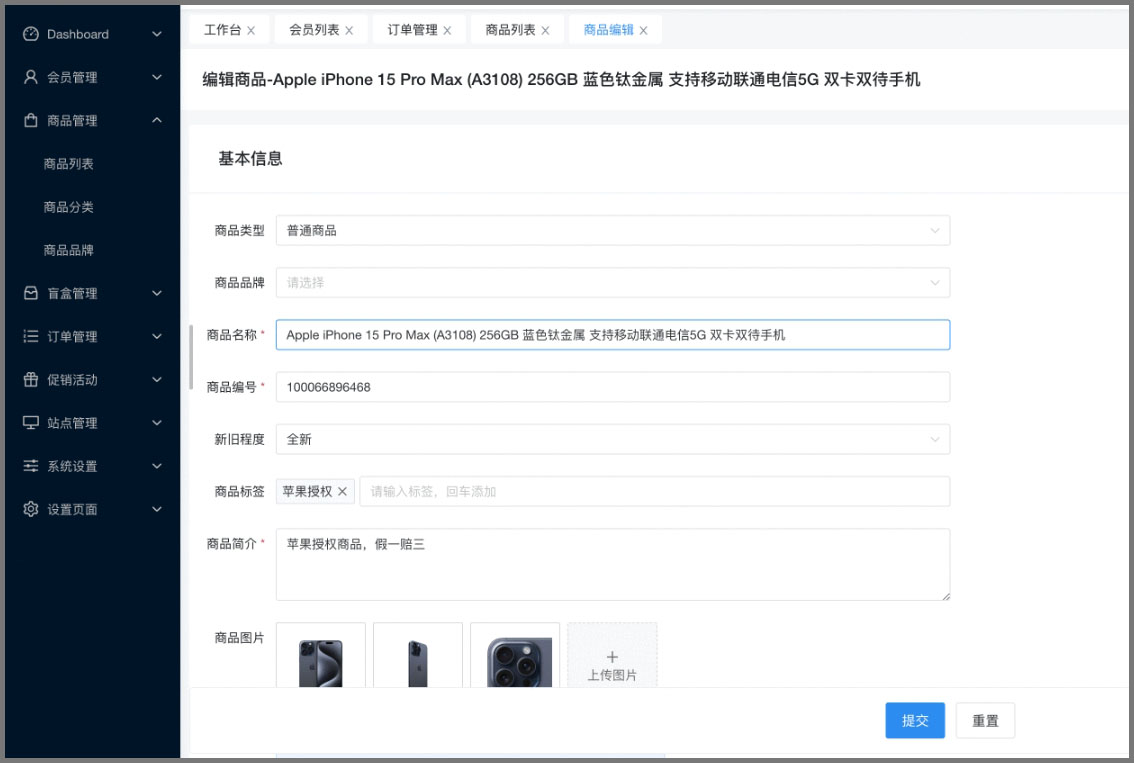Remove the 苹果授权 tag
1134x763 pixels.
click(342, 491)
